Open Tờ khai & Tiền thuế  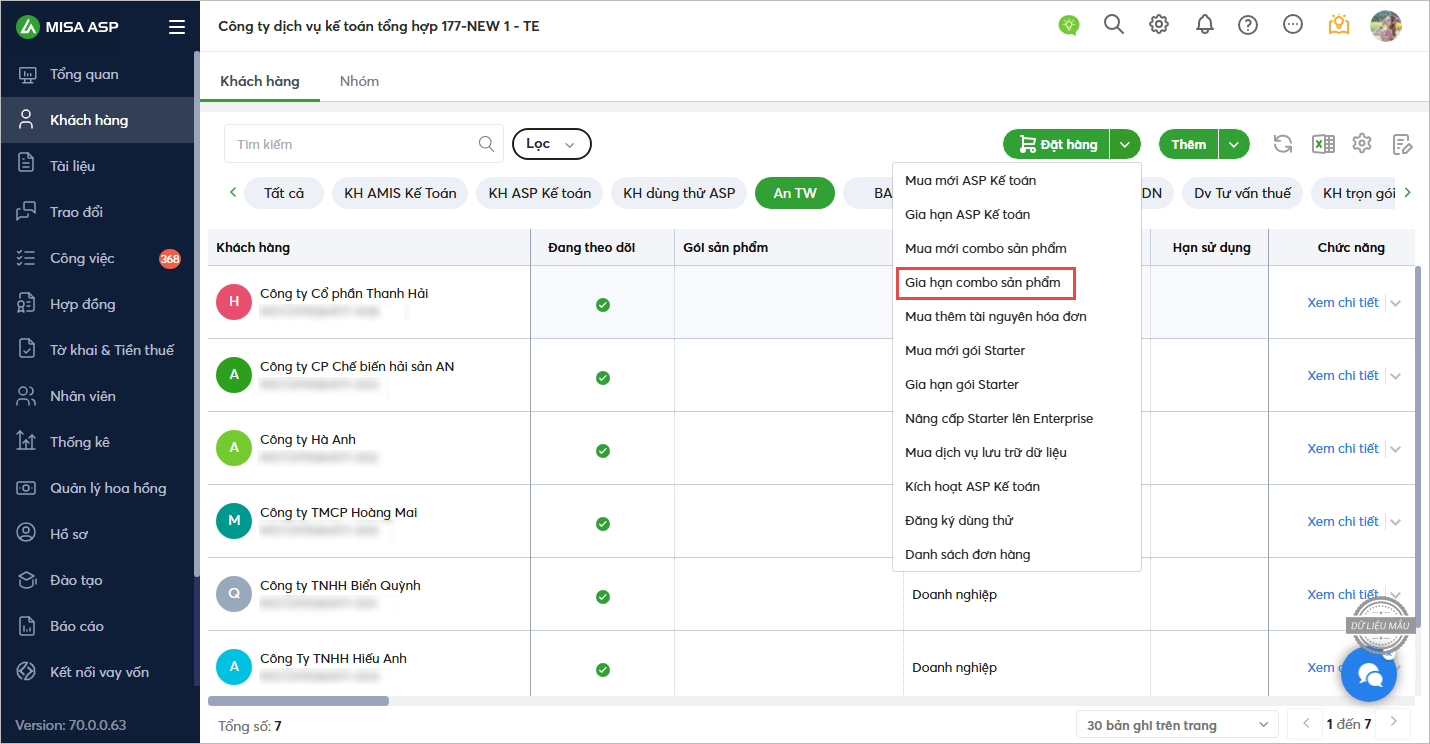click(x=111, y=350)
